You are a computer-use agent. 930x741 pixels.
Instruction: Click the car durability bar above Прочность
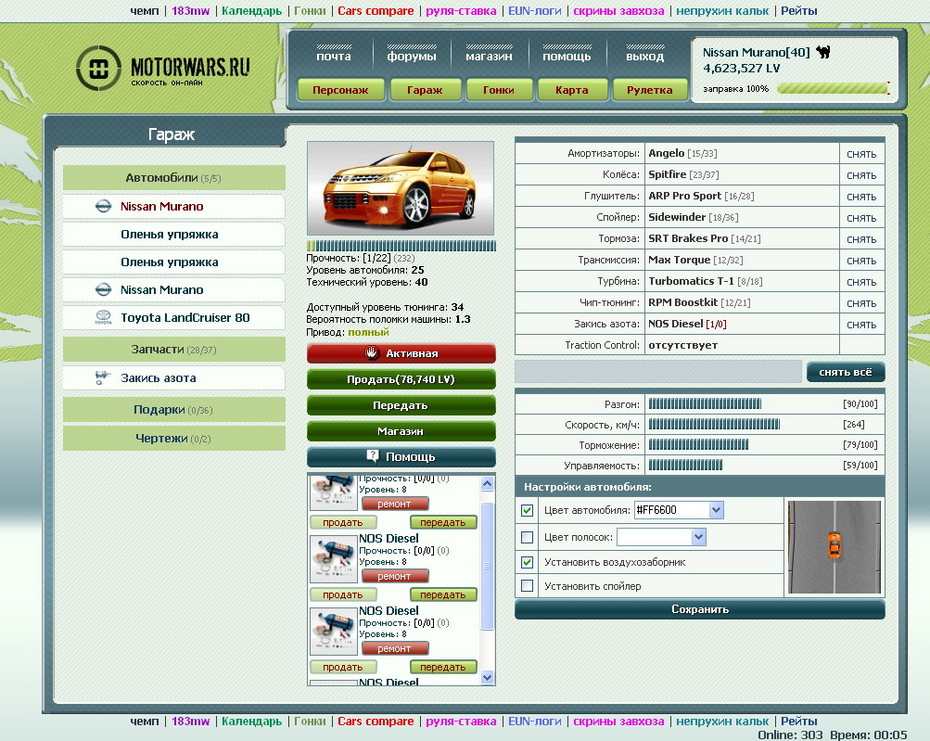(401, 246)
